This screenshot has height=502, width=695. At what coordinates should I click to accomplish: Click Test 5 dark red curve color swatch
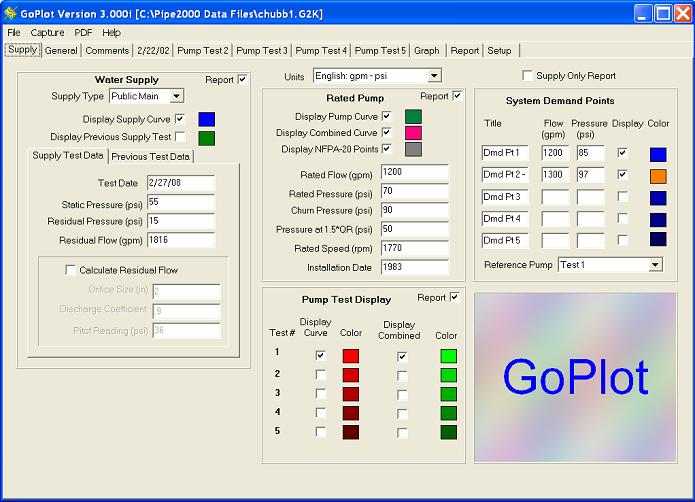[x=351, y=432]
